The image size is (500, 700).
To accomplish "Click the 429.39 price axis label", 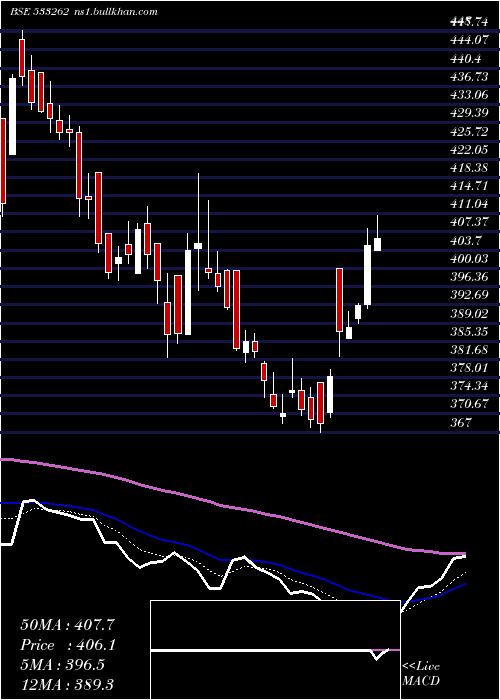I will 469,113.
